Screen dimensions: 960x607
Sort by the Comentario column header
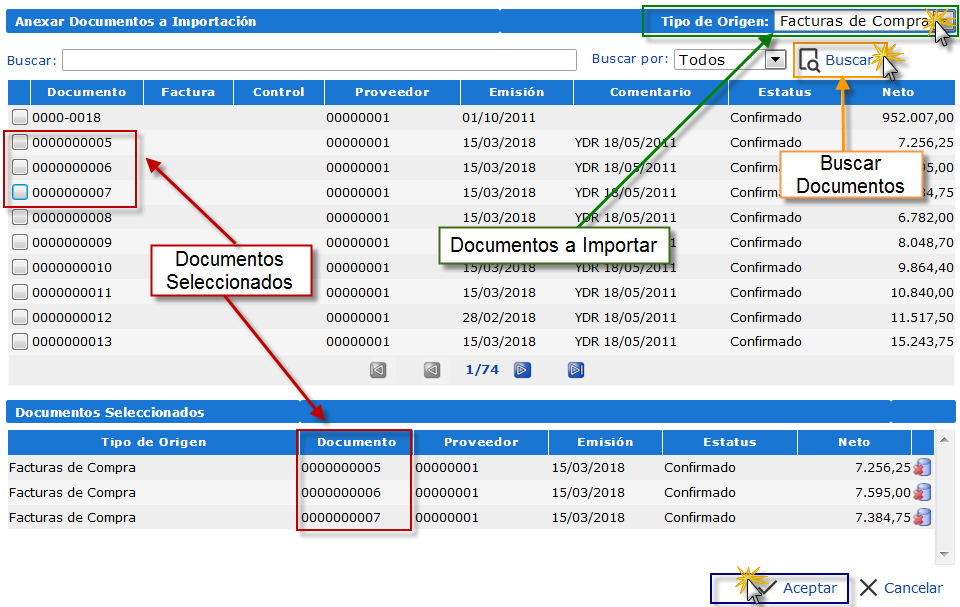click(x=650, y=92)
